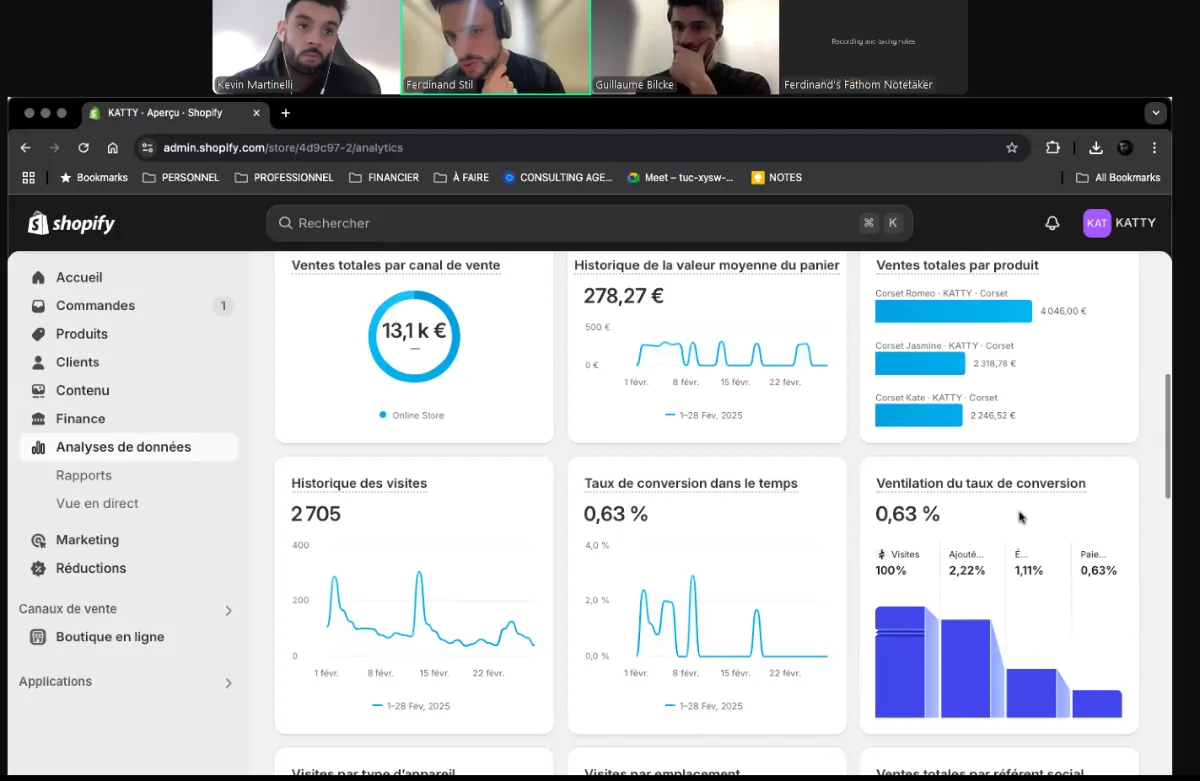1200x781 pixels.
Task: Click the Produits tag icon
Action: 38,334
